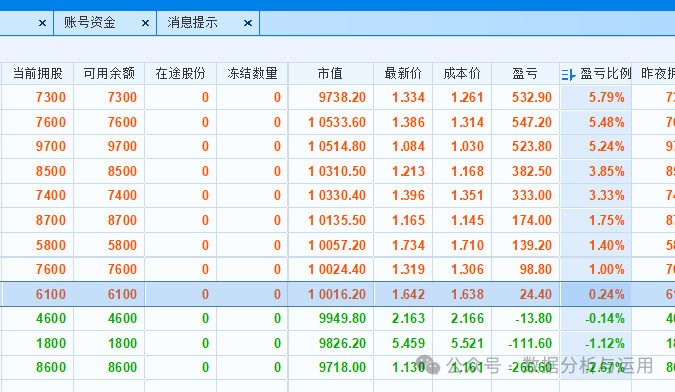Close the 消息提示 tab
This screenshot has height=392, width=675.
point(248,23)
